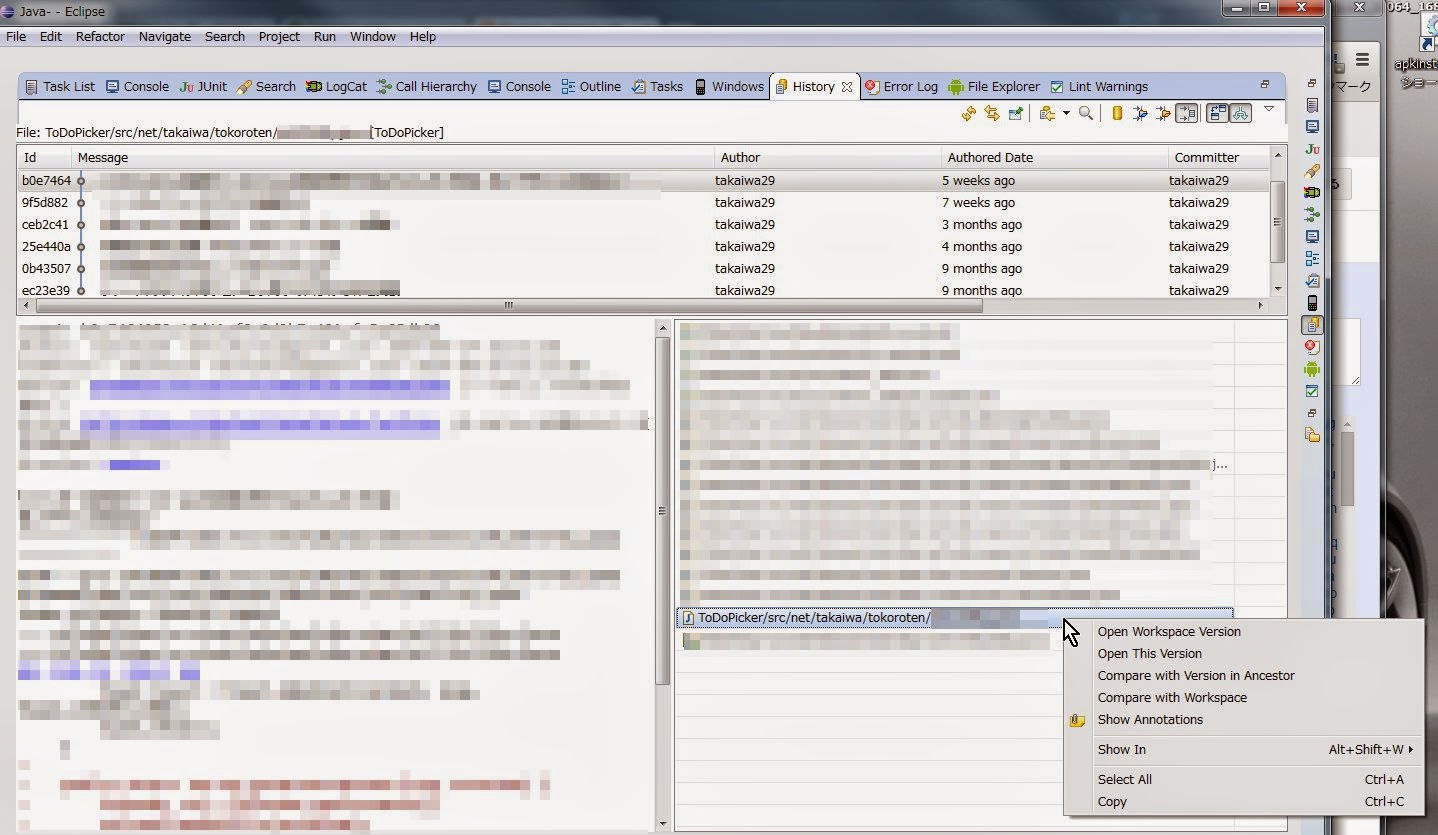Viewport: 1438px width, 835px height.
Task: Switch to the Error Log tab
Action: tap(901, 86)
